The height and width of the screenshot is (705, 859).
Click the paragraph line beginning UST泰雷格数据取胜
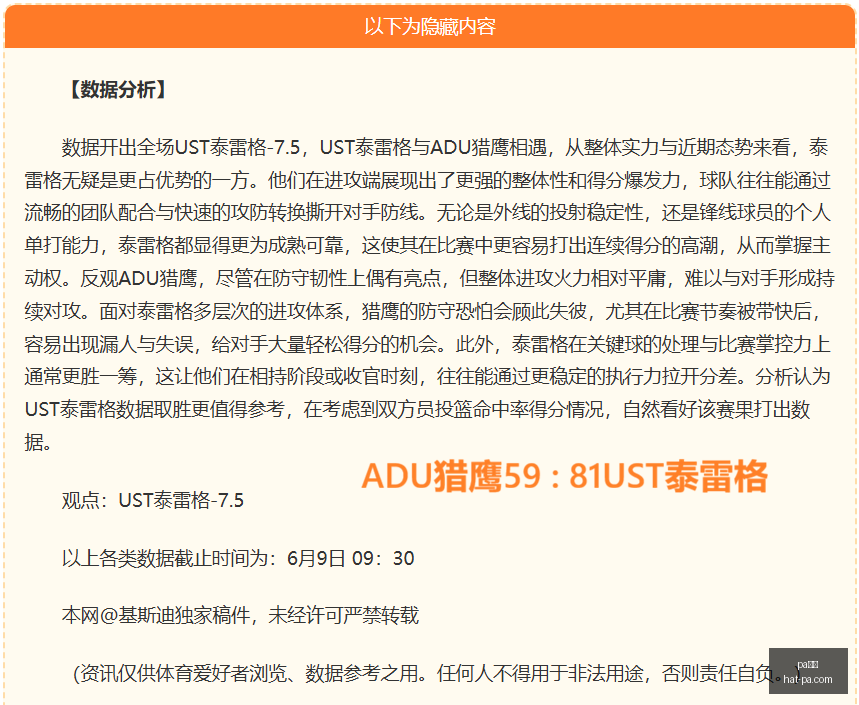click(x=417, y=409)
